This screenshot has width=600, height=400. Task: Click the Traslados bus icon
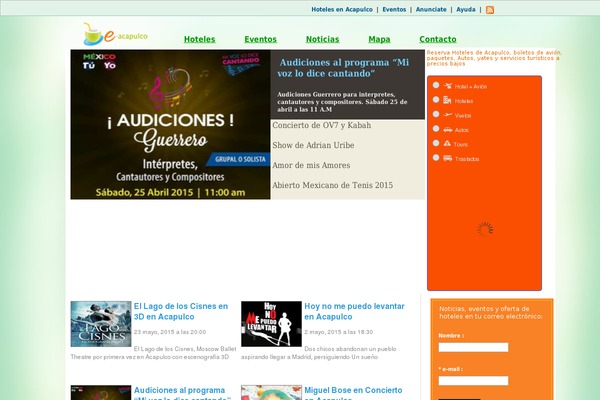pyautogui.click(x=448, y=158)
